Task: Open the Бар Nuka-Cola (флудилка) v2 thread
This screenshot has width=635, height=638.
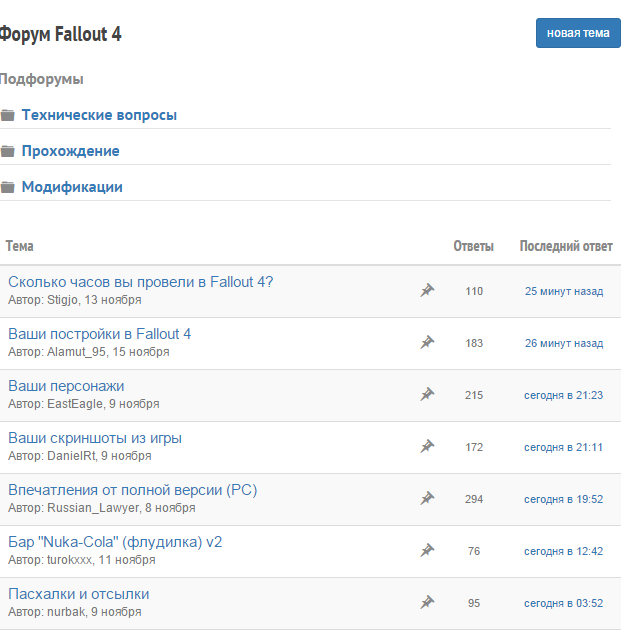Action: (x=115, y=542)
